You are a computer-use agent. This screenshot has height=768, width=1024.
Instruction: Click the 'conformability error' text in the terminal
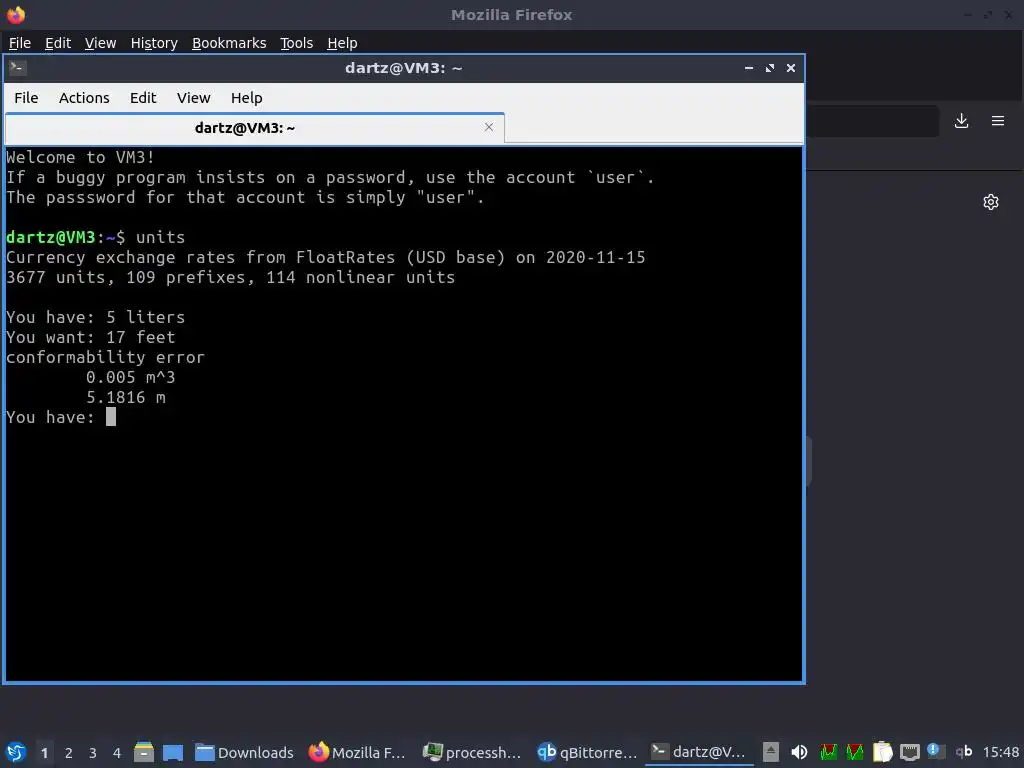pos(105,357)
